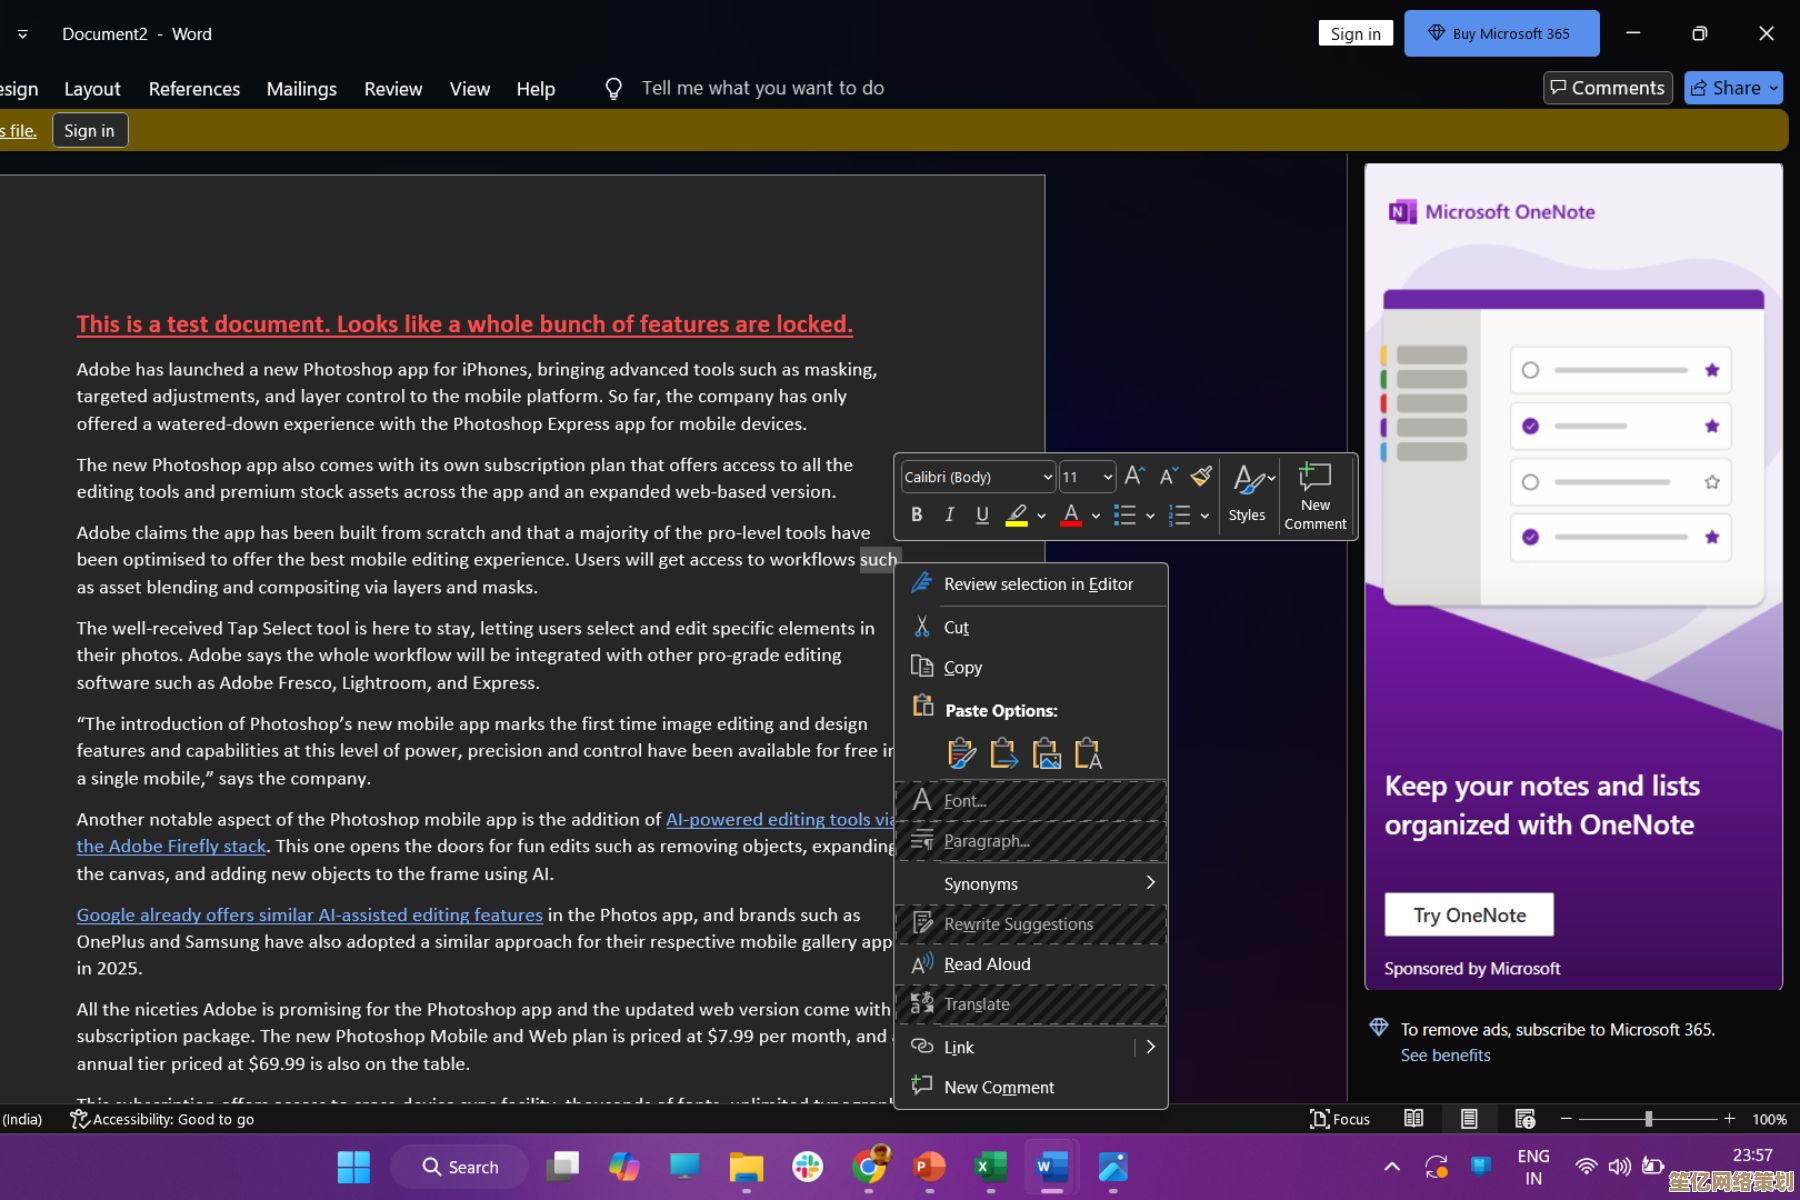Paste using Keep Source Formatting icon

[x=961, y=753]
